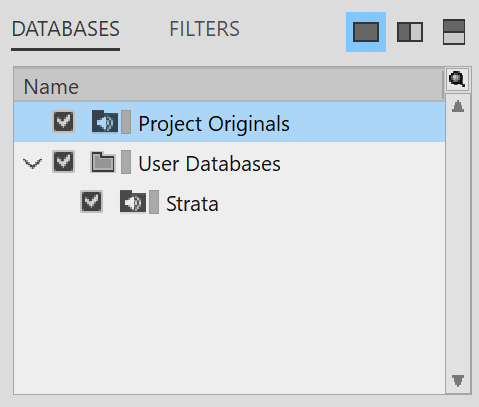Open the DATABASES tab
The height and width of the screenshot is (407, 479).
65,29
